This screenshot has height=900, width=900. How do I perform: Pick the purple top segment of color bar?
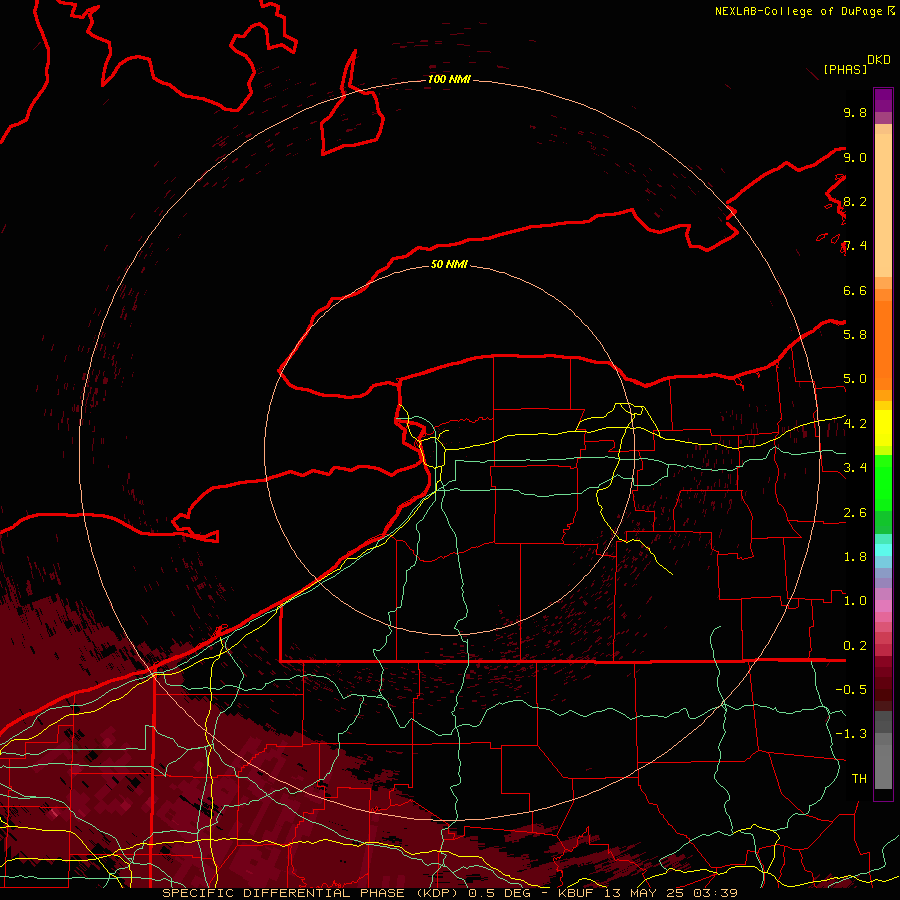(x=883, y=100)
